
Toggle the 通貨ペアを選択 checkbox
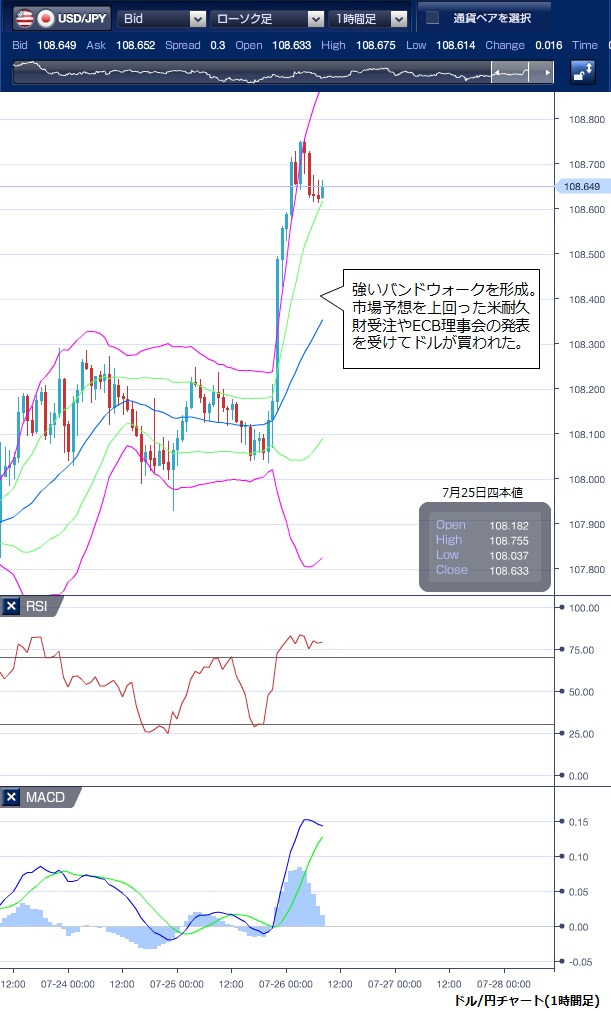(x=432, y=18)
